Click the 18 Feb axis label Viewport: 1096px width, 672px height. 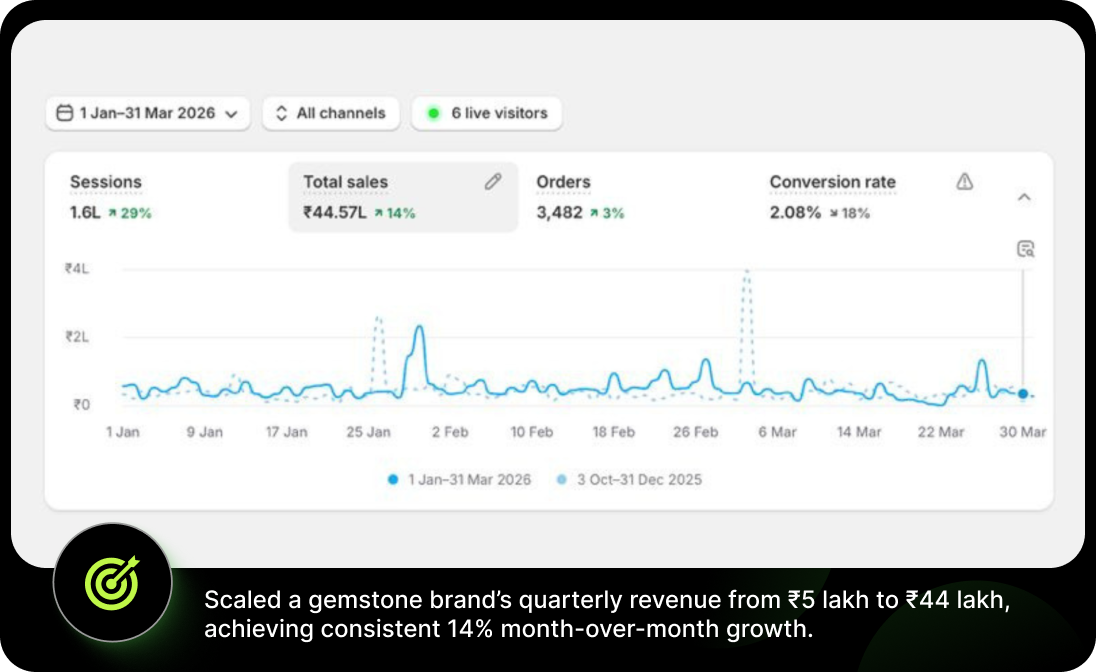(x=614, y=432)
